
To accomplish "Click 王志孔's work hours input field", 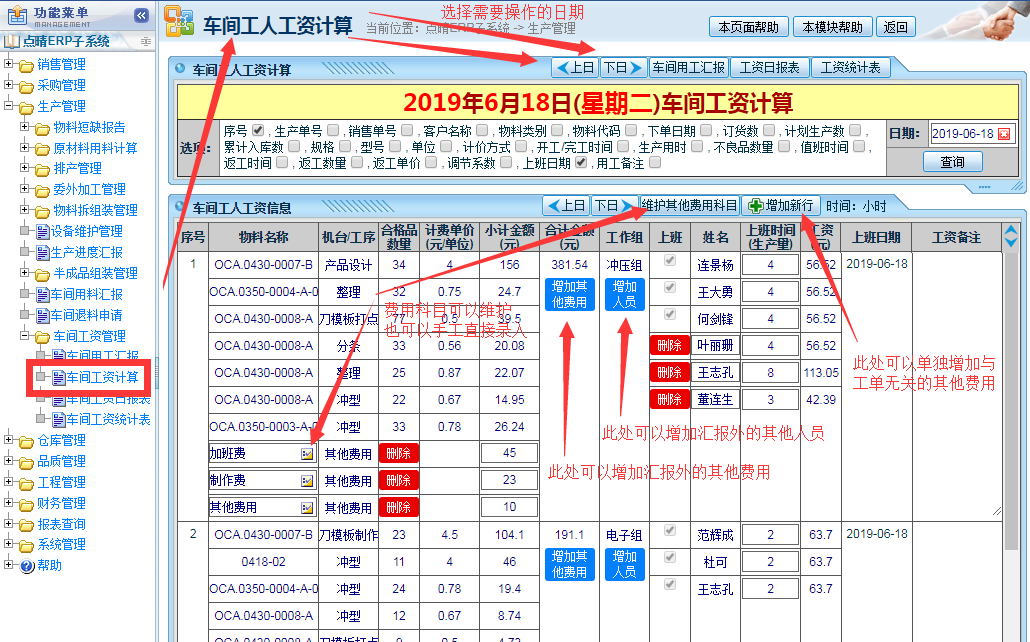I will pyautogui.click(x=770, y=372).
